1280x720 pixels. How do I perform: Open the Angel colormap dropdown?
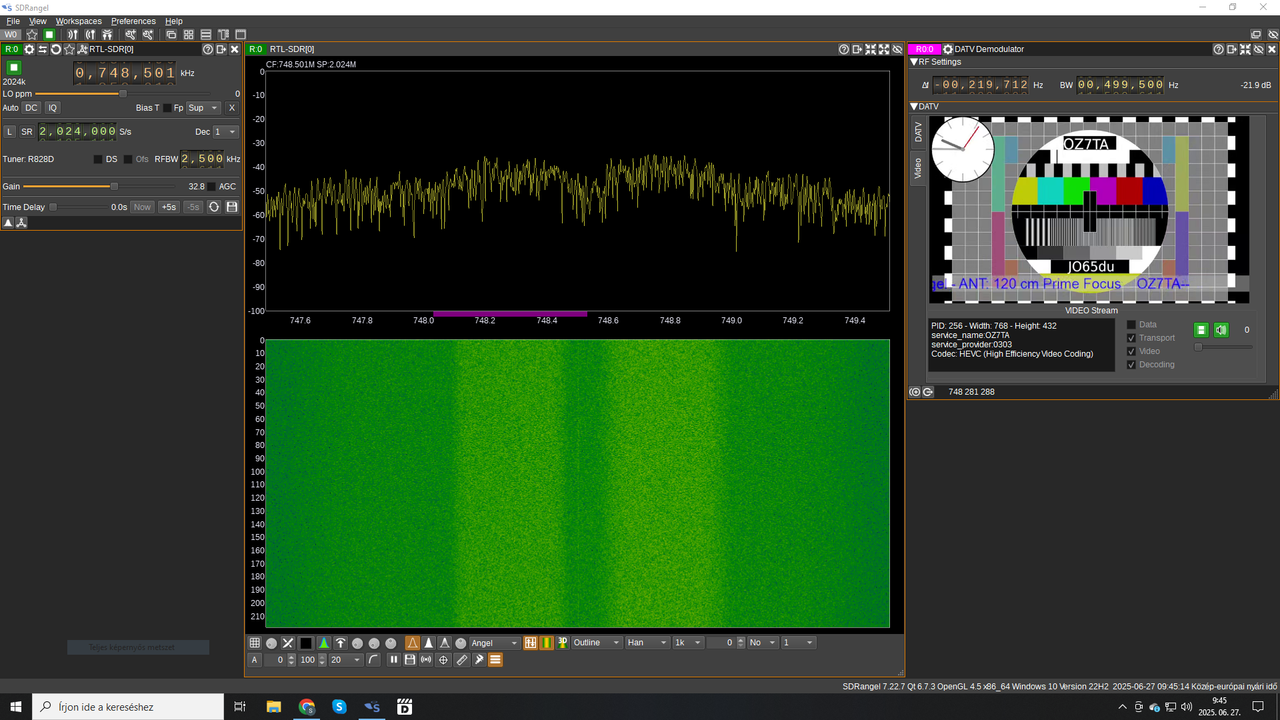[494, 643]
